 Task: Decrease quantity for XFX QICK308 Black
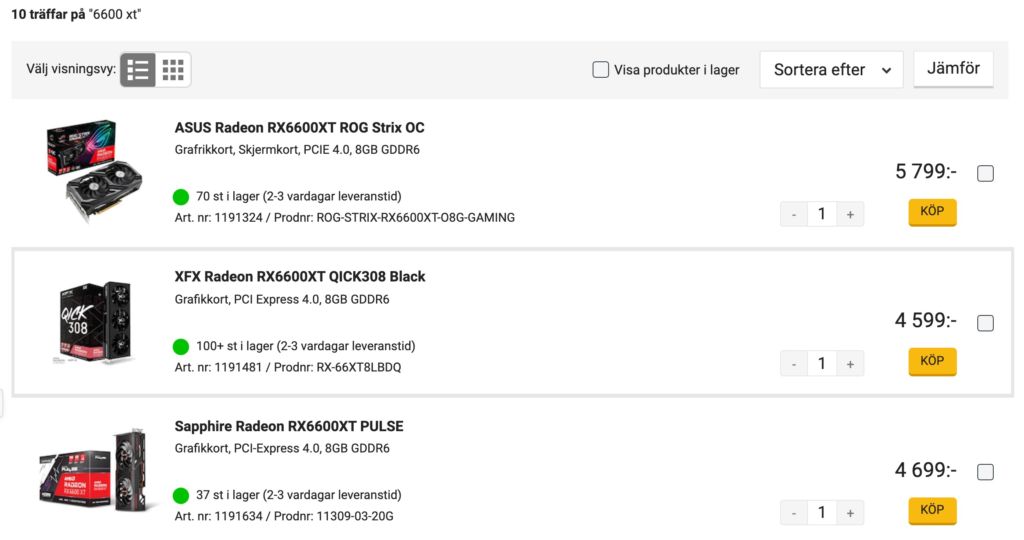click(x=794, y=364)
